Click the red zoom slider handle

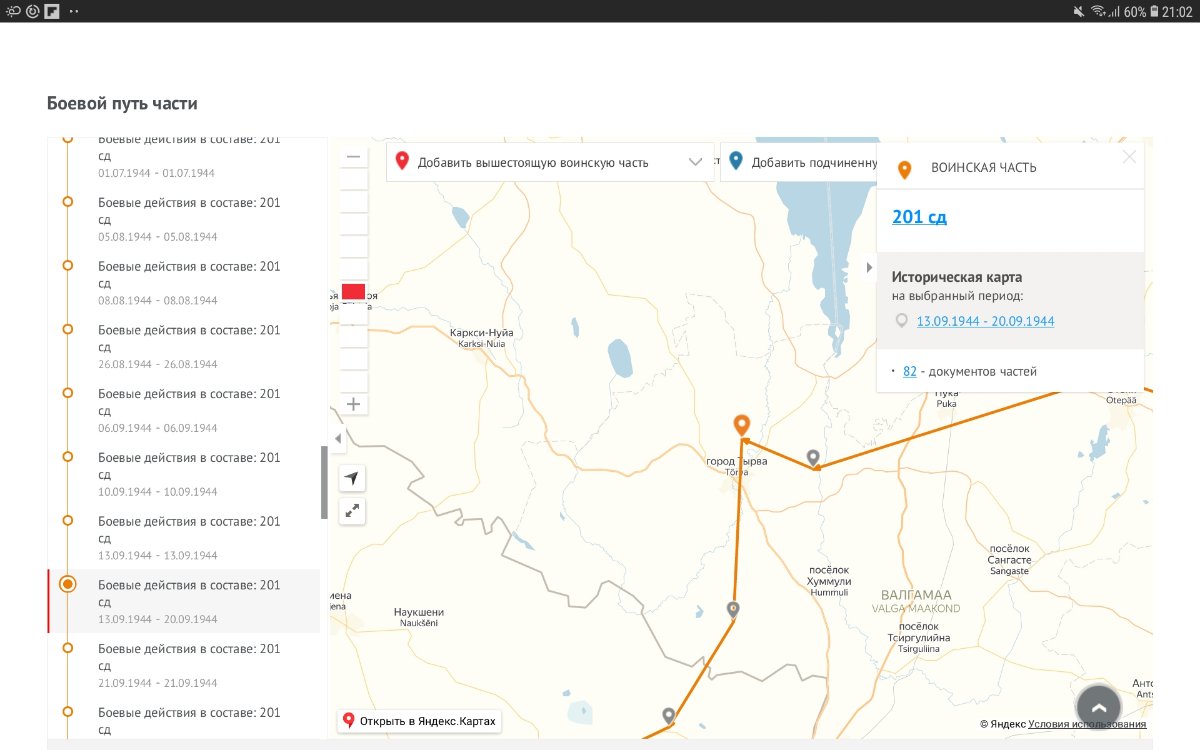[353, 292]
